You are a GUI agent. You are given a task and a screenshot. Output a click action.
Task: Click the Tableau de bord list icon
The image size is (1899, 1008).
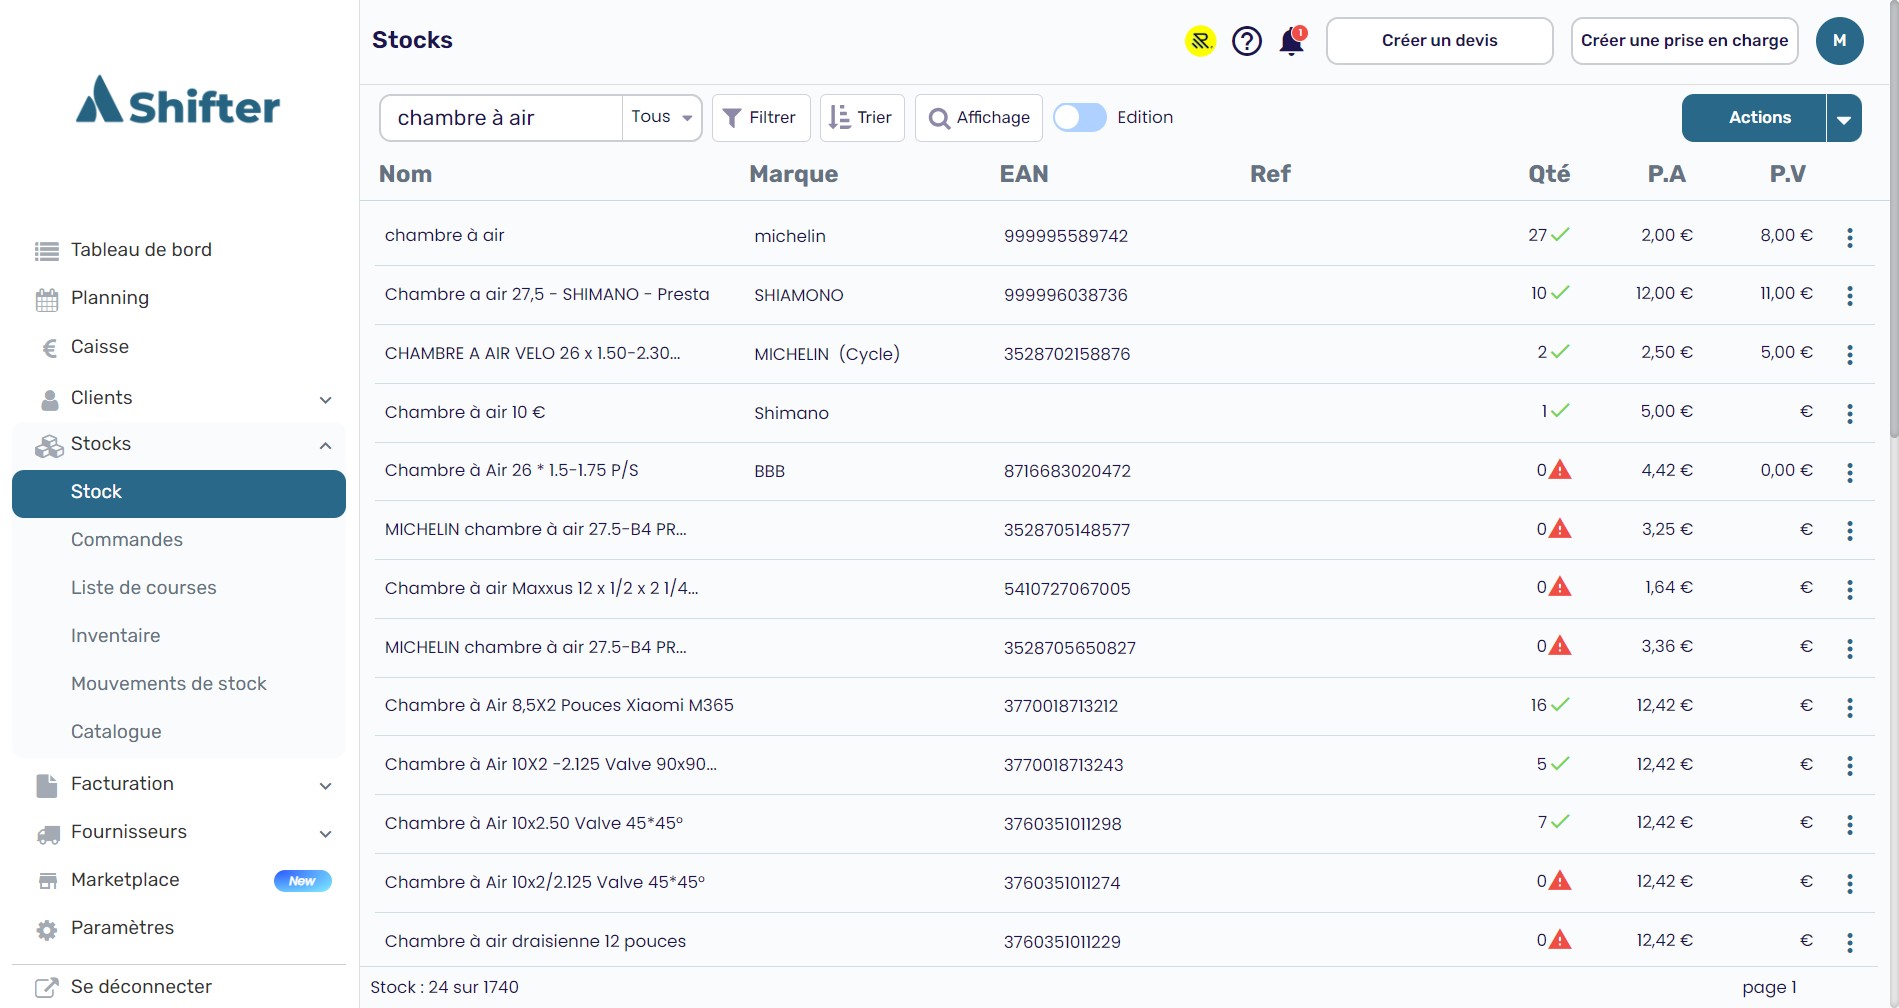pyautogui.click(x=47, y=251)
